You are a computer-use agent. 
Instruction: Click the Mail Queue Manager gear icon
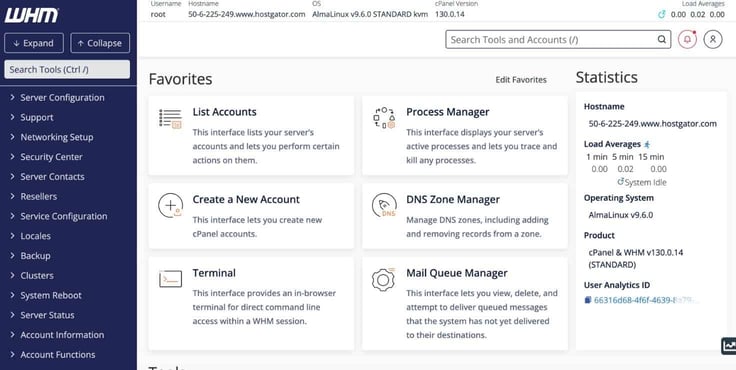(x=383, y=279)
